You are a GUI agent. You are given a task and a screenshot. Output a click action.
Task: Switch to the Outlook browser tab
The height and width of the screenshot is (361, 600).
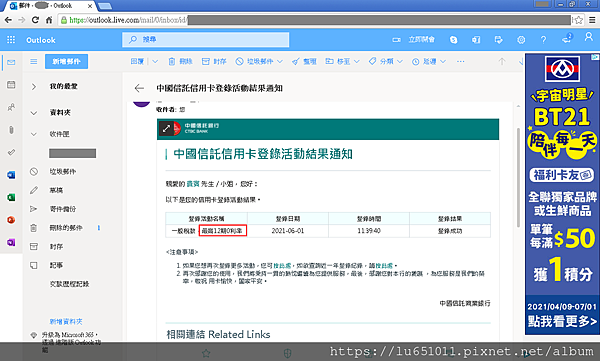50,6
